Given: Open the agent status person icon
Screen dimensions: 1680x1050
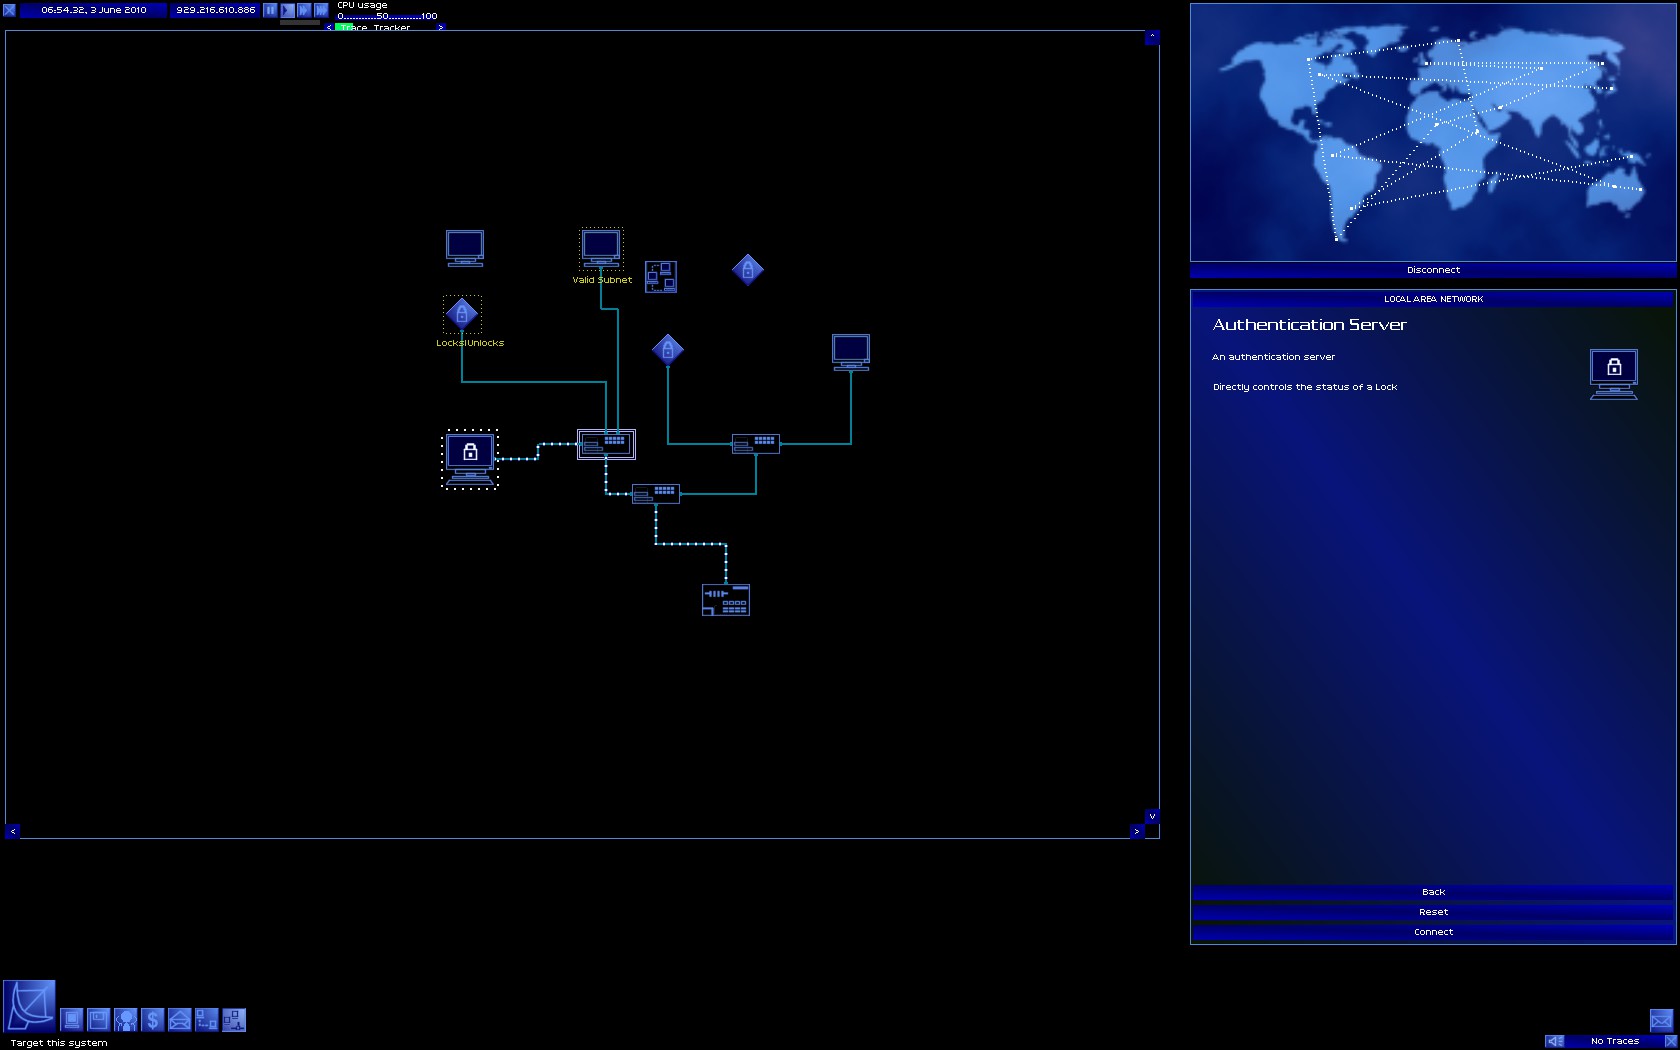Looking at the screenshot, I should (x=126, y=1020).
